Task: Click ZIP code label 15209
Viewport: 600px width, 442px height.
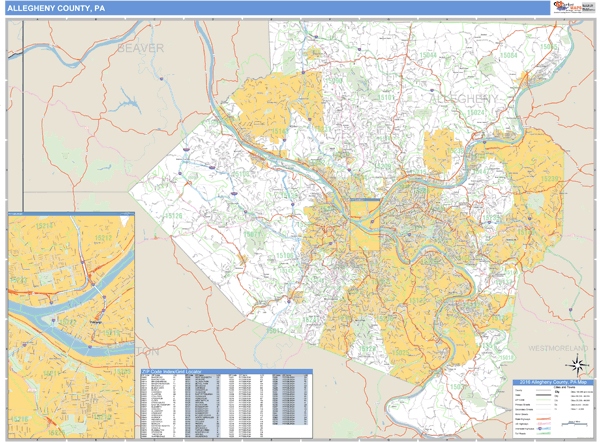Action: pos(383,166)
